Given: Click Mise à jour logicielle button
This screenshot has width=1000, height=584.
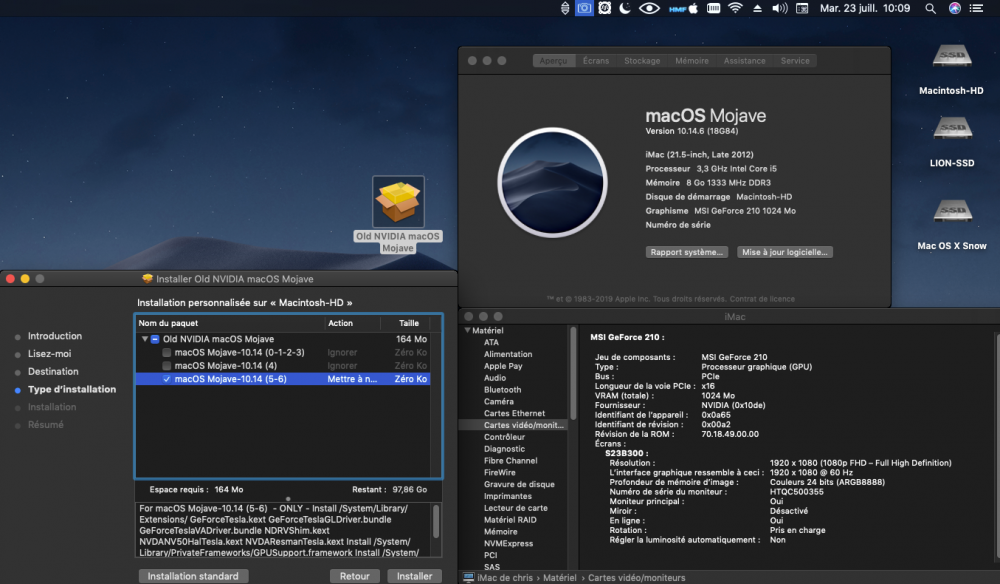Looking at the screenshot, I should tap(784, 252).
